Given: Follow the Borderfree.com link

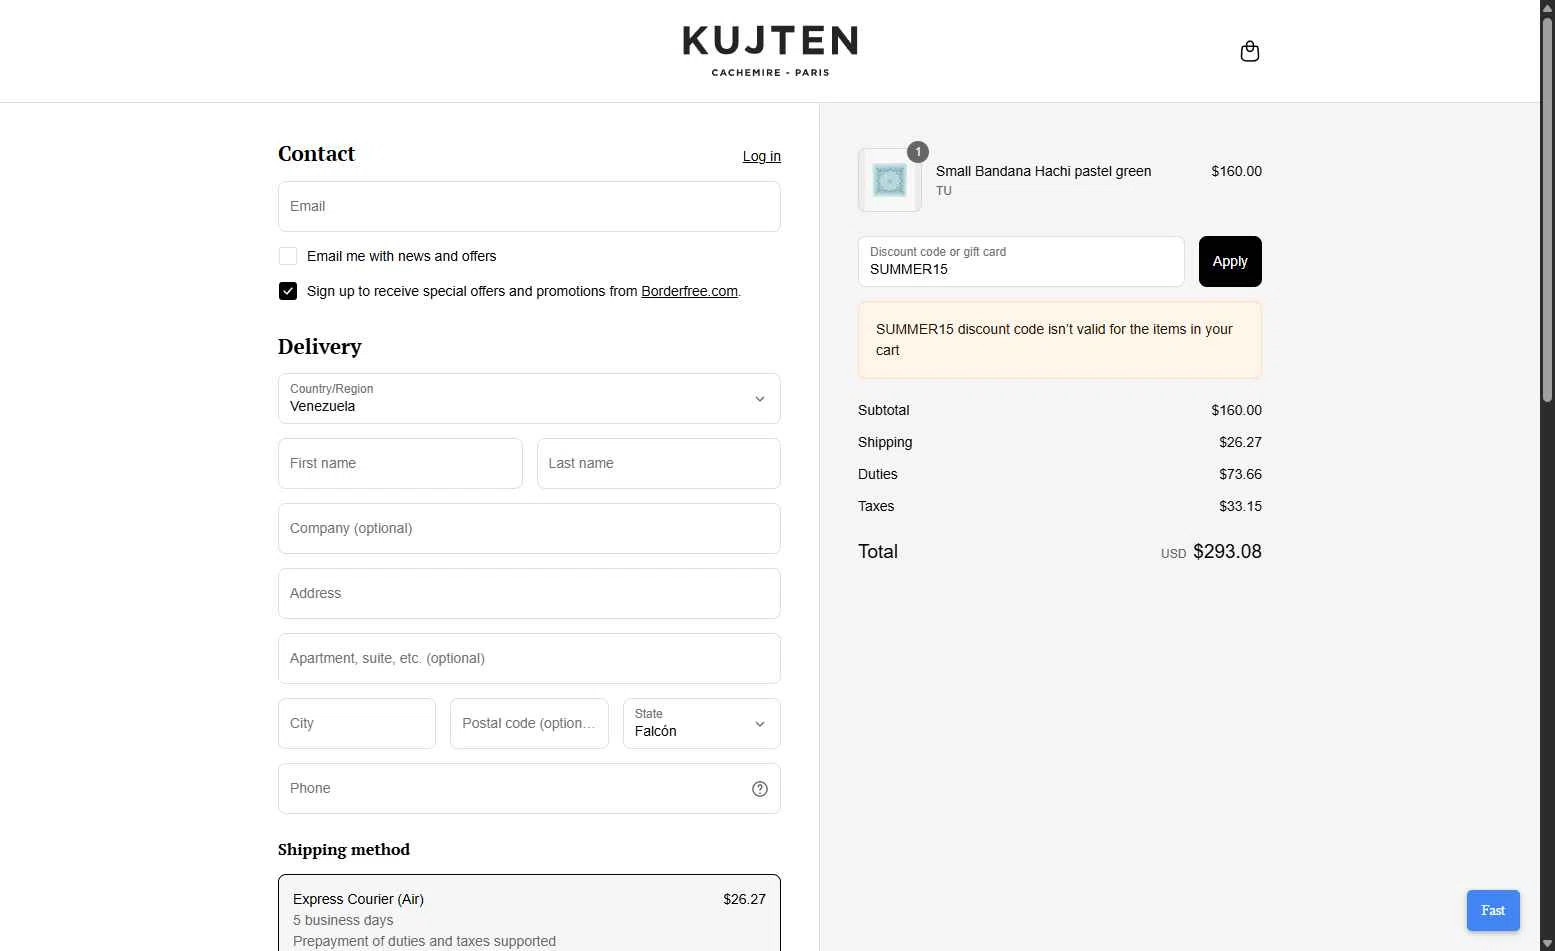Looking at the screenshot, I should [689, 291].
